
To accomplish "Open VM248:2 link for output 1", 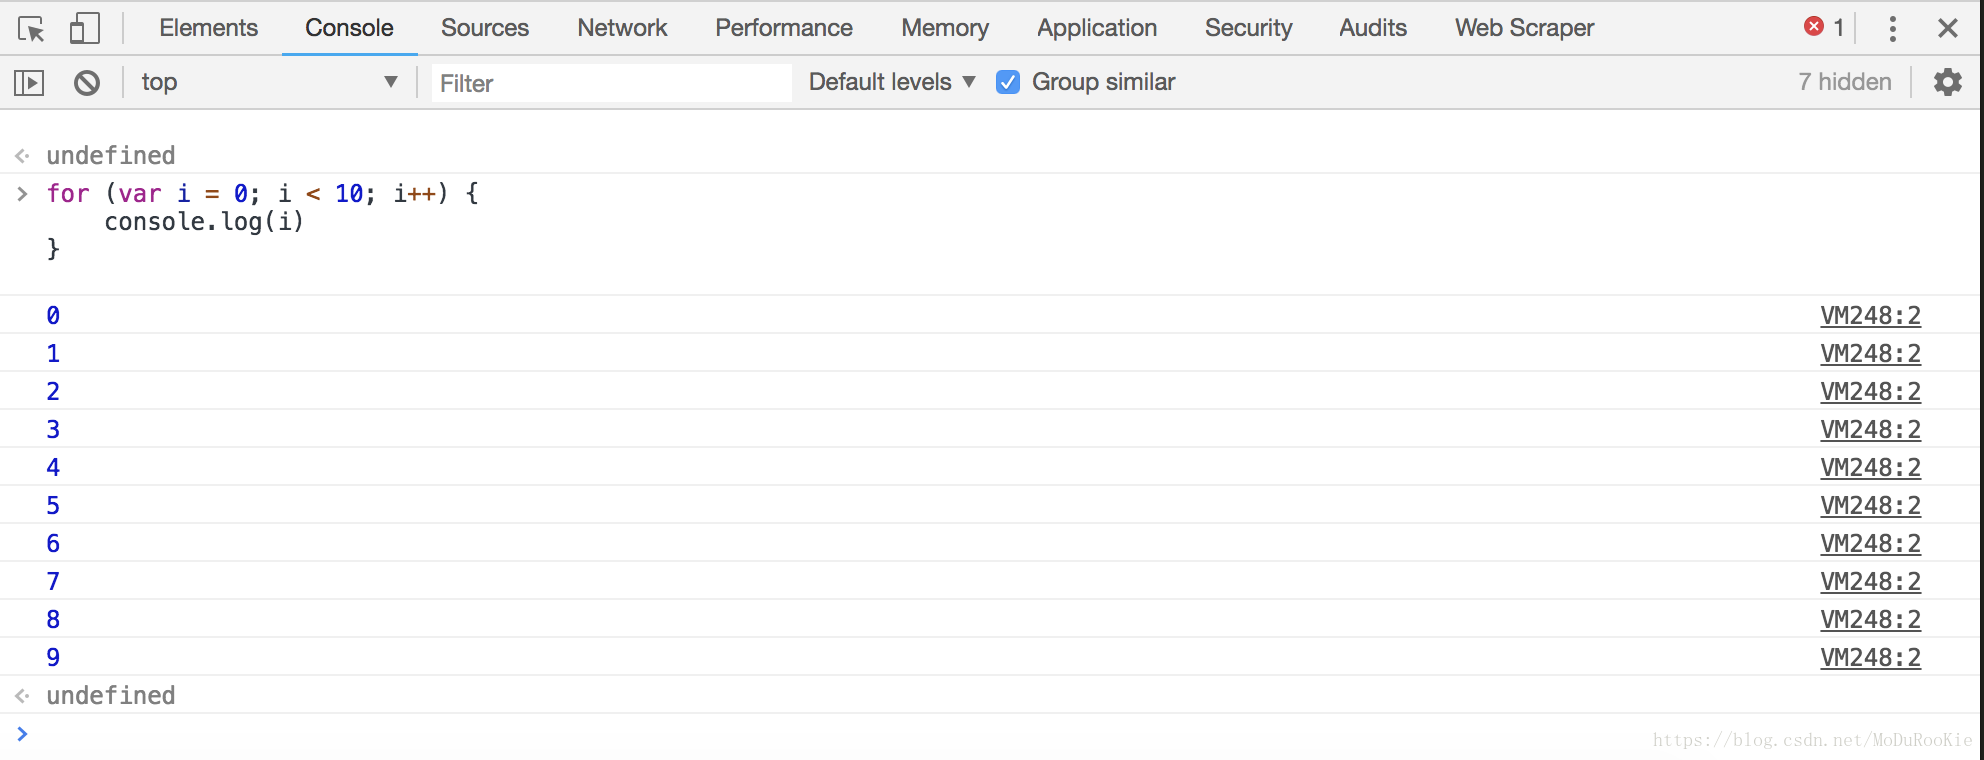I will 1870,353.
